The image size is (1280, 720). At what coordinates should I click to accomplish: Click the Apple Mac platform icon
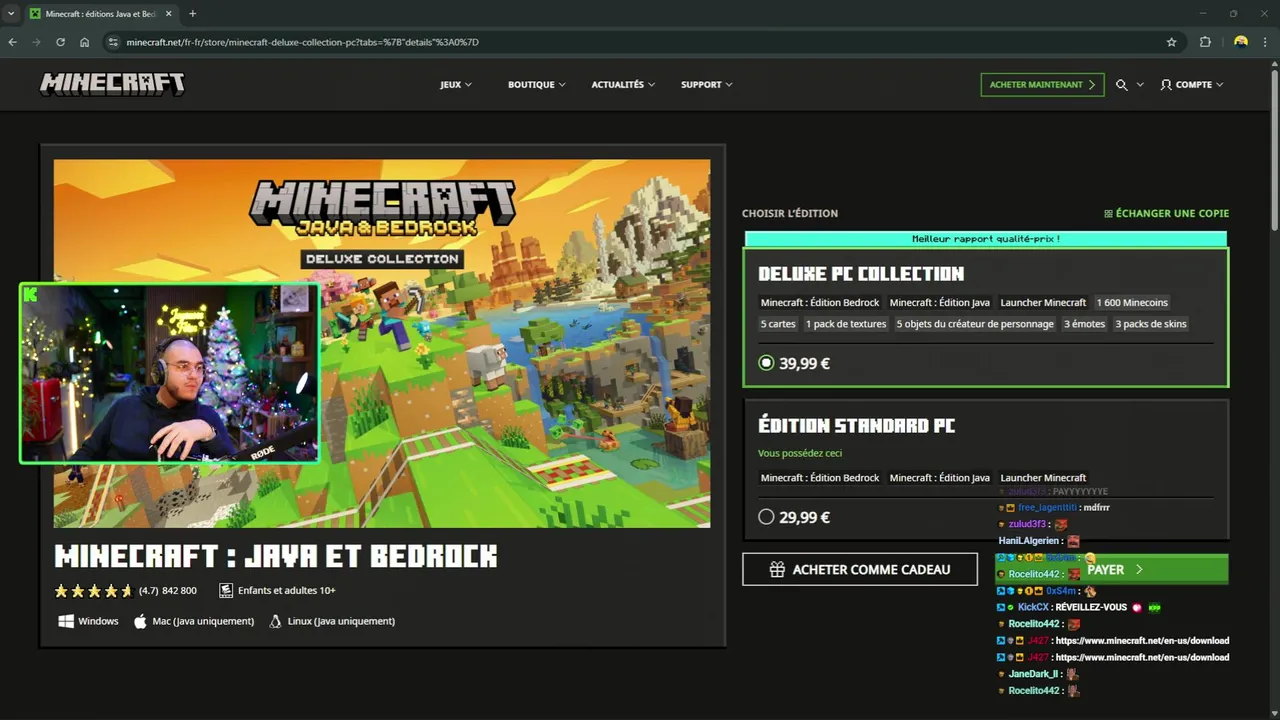140,621
